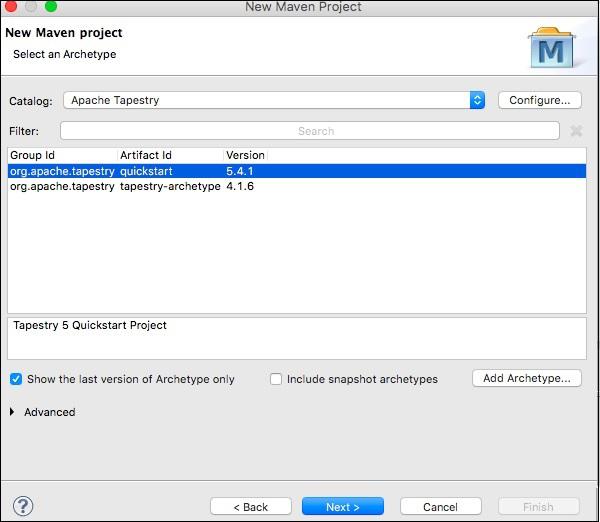The width and height of the screenshot is (600, 522).
Task: Click the red close window button
Action: (10, 6)
